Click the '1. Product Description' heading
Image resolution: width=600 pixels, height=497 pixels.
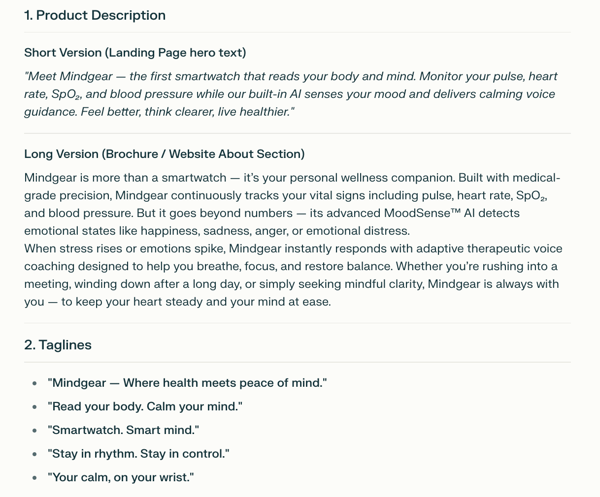pyautogui.click(x=95, y=15)
